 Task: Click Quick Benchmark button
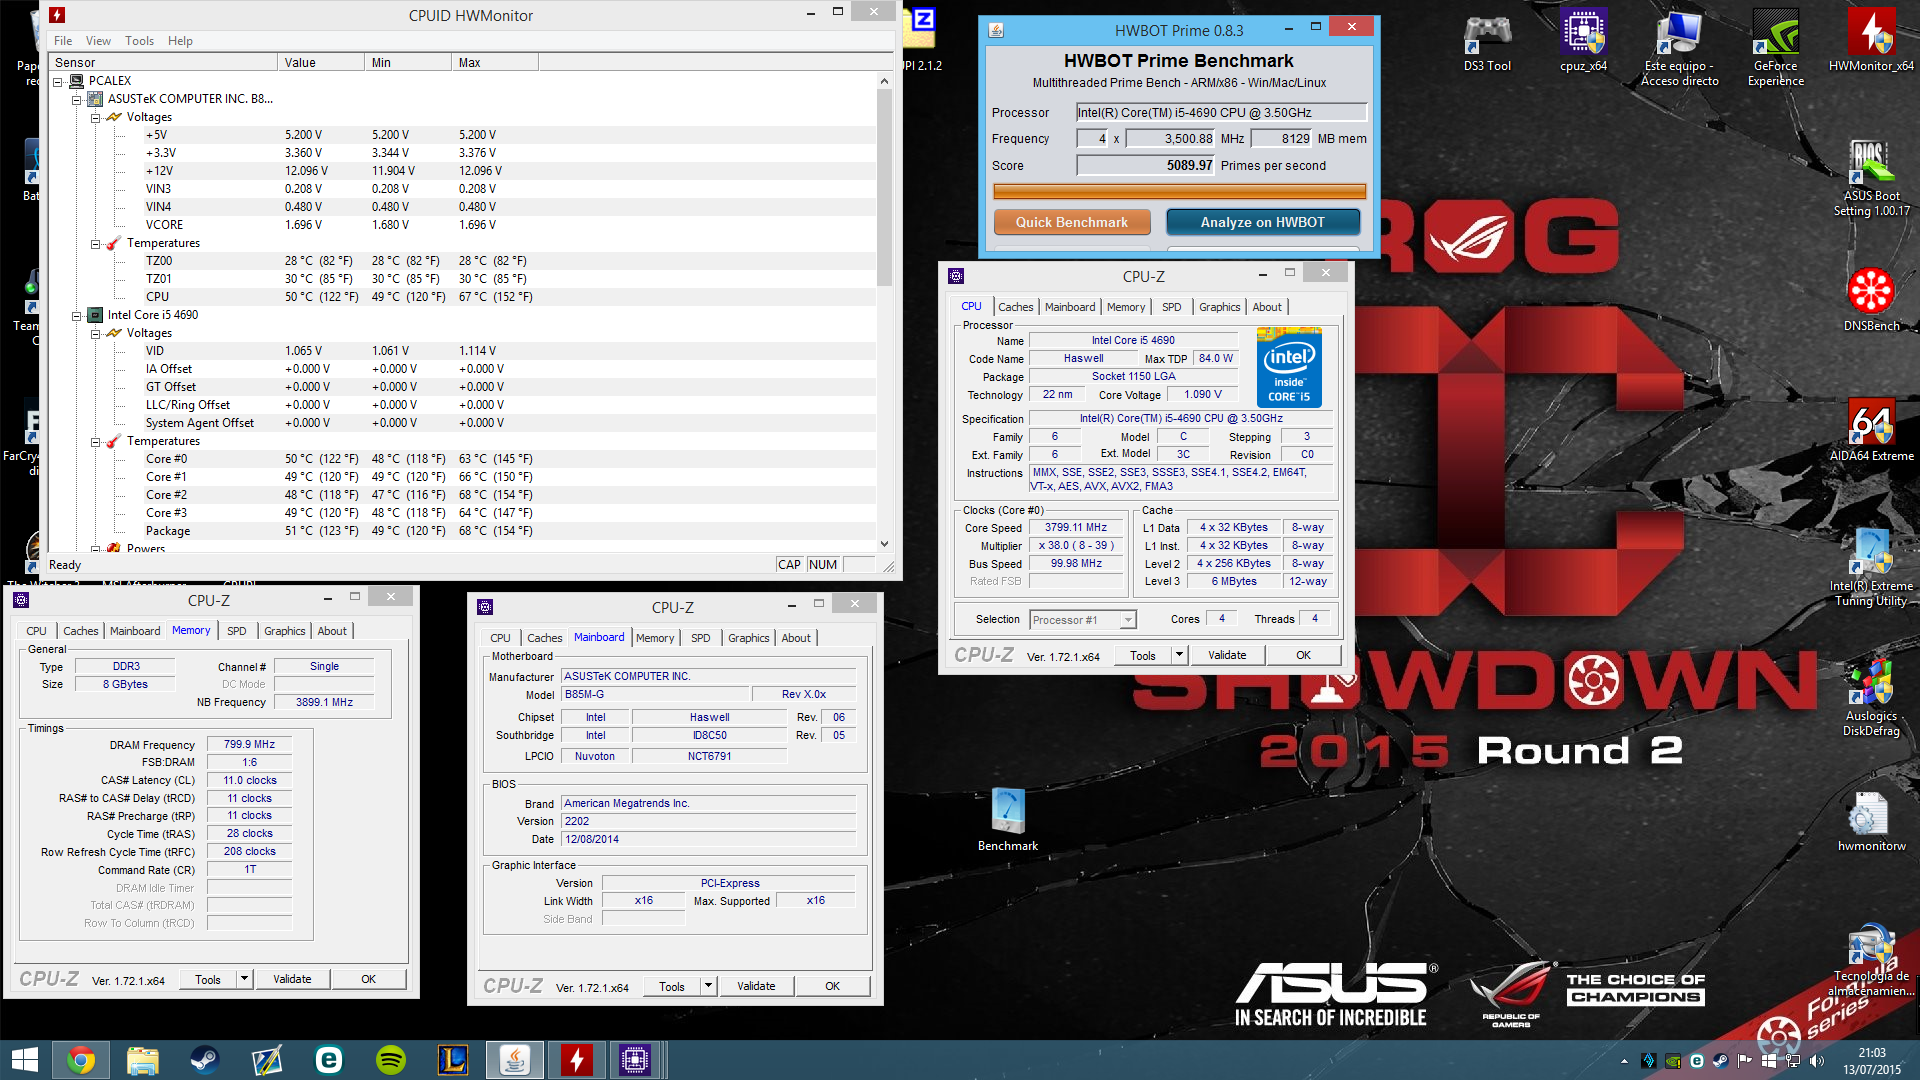pyautogui.click(x=1072, y=222)
